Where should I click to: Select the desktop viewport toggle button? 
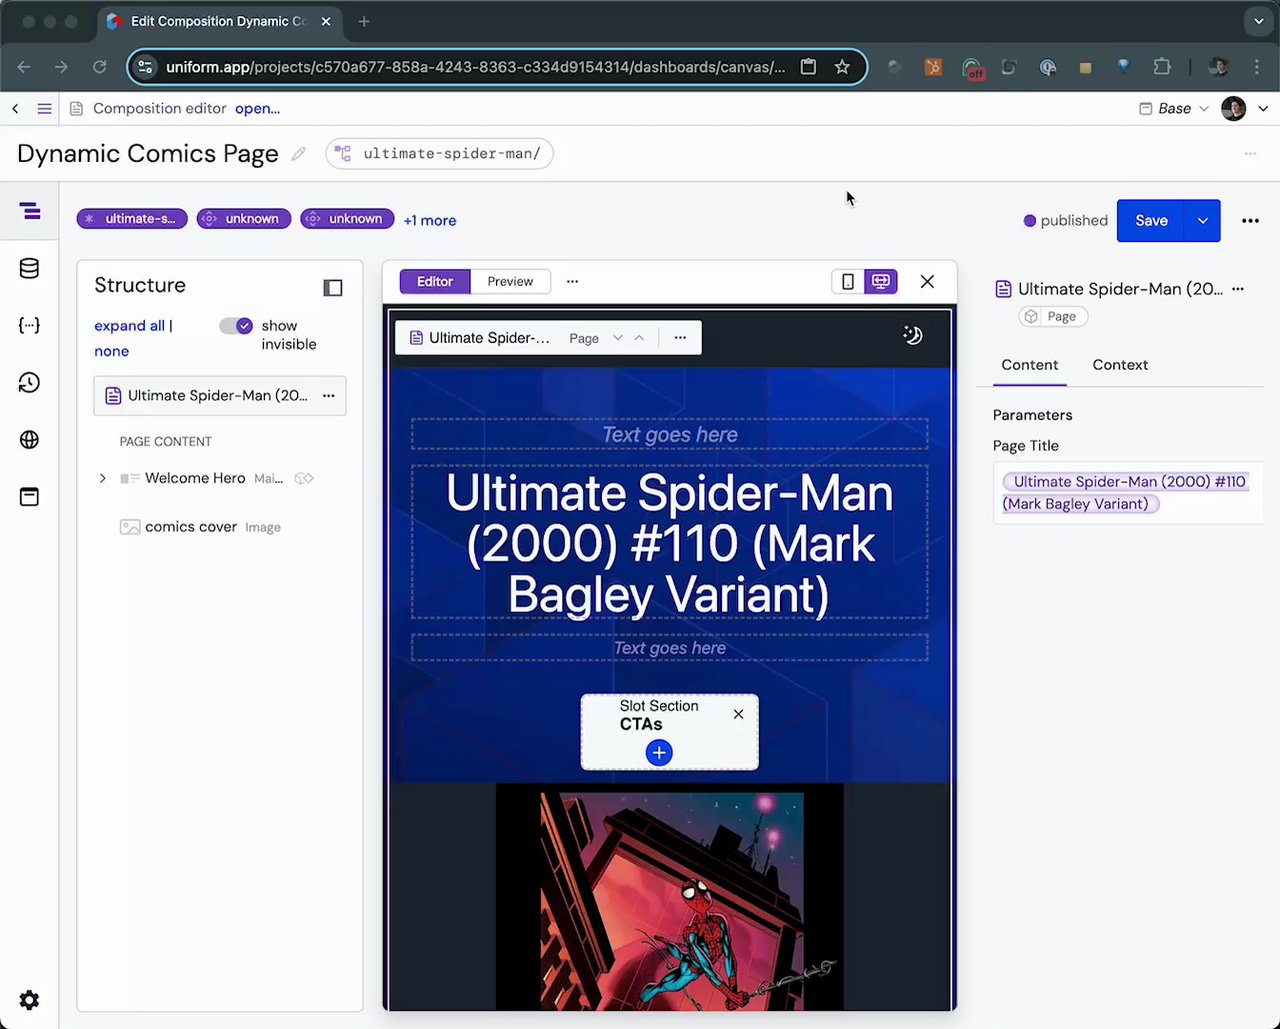[881, 282]
